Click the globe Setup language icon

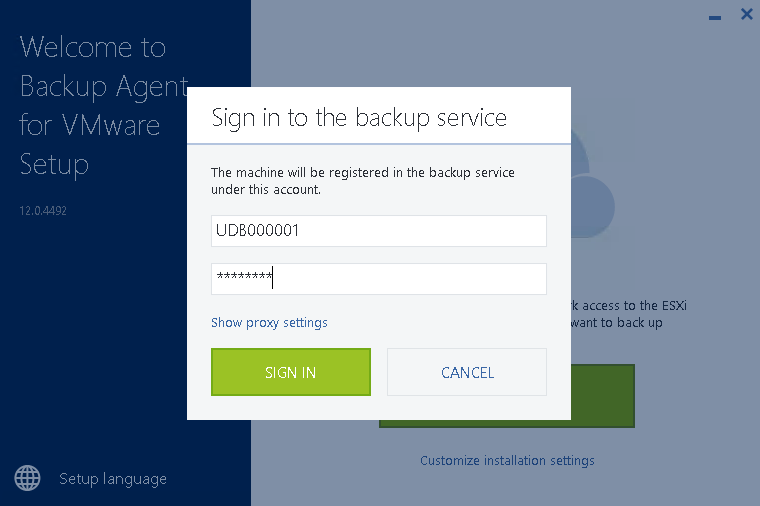click(27, 478)
